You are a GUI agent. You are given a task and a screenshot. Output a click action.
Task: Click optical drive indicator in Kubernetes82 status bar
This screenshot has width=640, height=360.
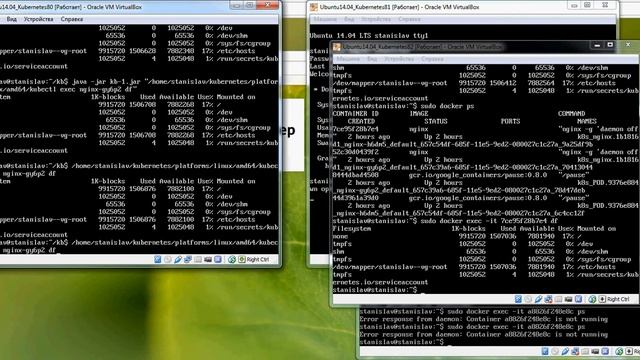click(528, 299)
